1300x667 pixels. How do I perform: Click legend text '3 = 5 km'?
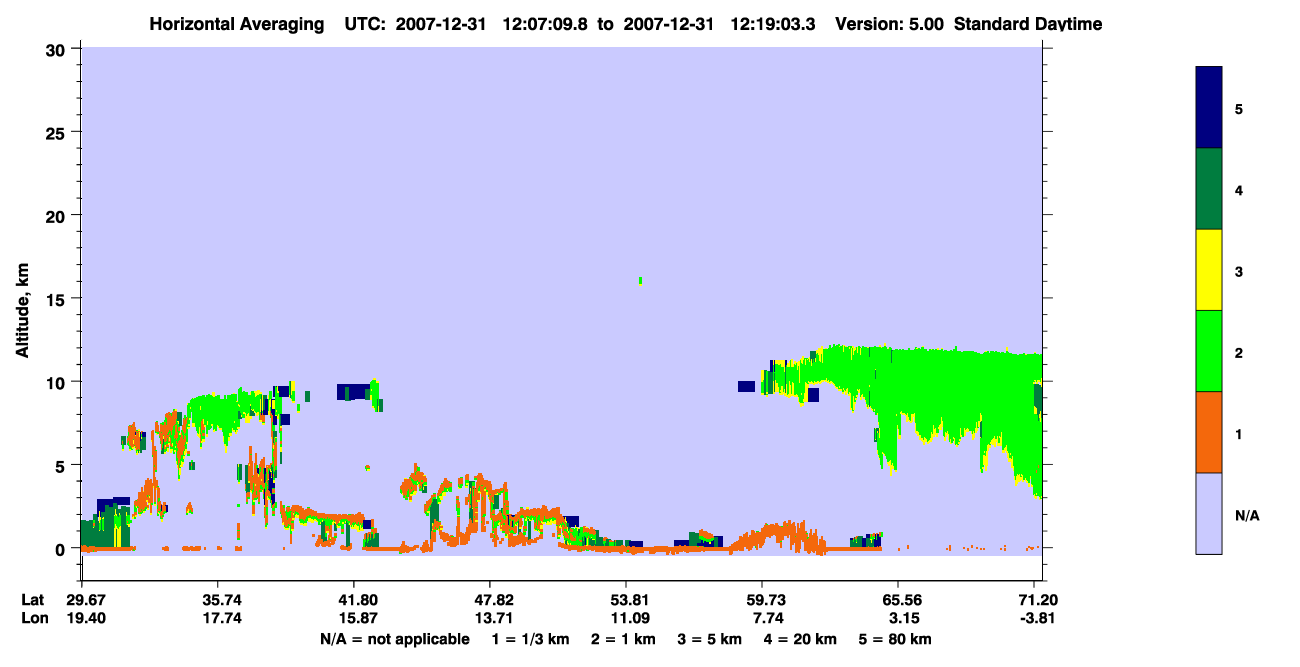pos(709,639)
